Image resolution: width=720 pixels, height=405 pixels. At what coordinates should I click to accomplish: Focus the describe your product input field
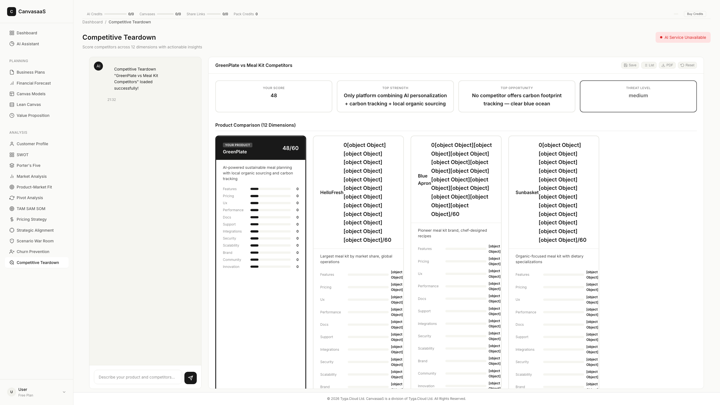[x=137, y=377]
